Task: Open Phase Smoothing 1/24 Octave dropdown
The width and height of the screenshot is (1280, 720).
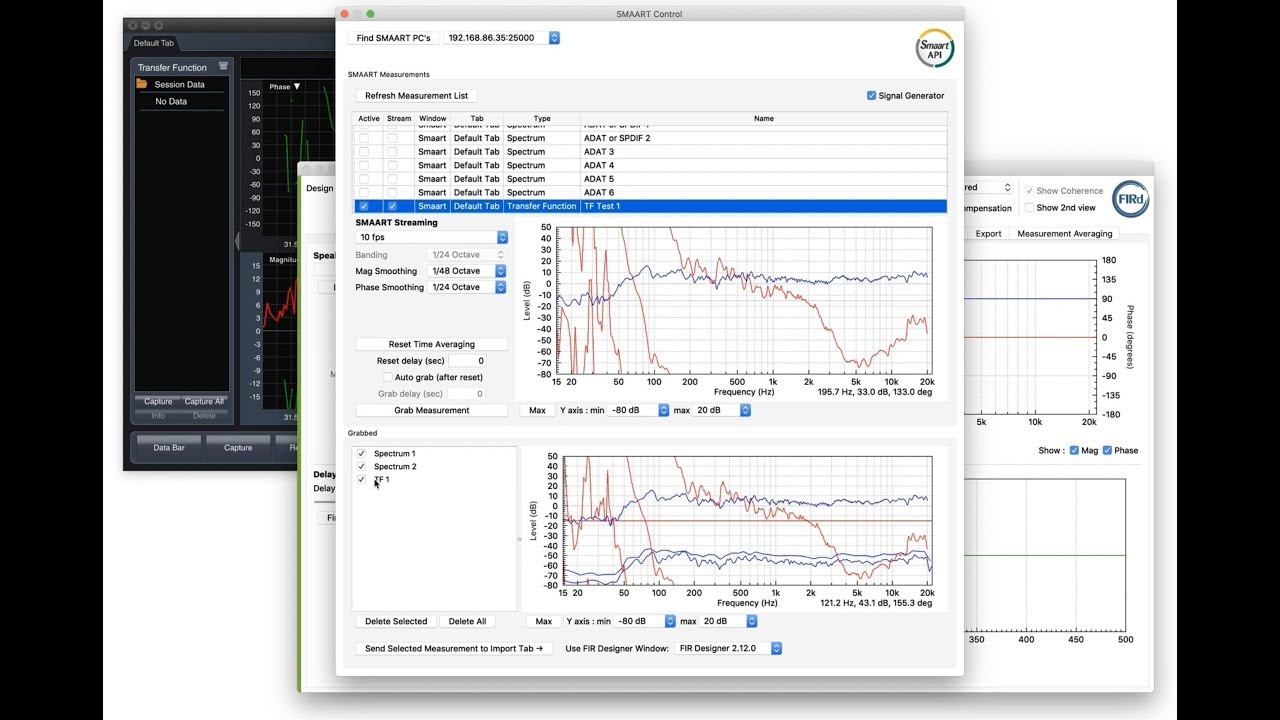Action: tap(467, 287)
